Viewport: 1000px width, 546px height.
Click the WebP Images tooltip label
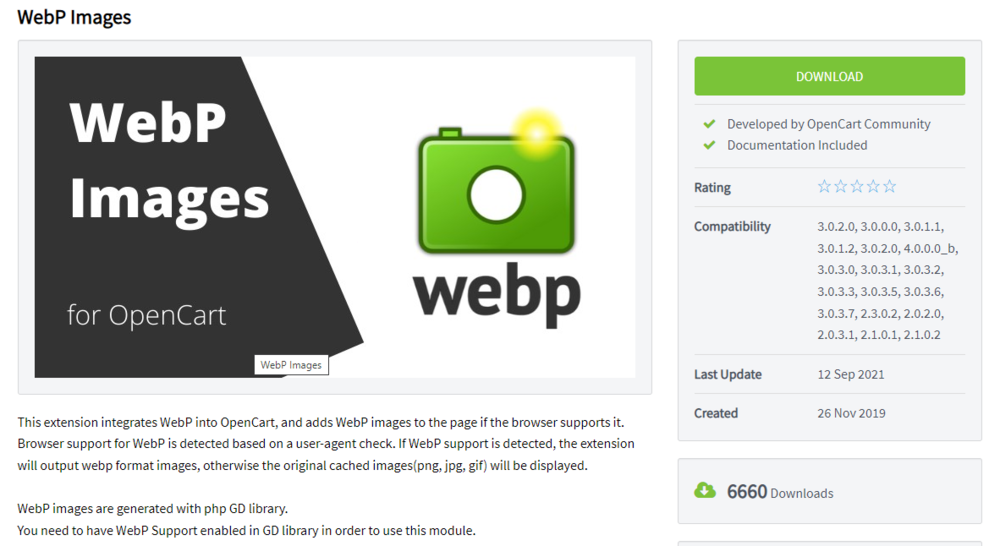291,365
